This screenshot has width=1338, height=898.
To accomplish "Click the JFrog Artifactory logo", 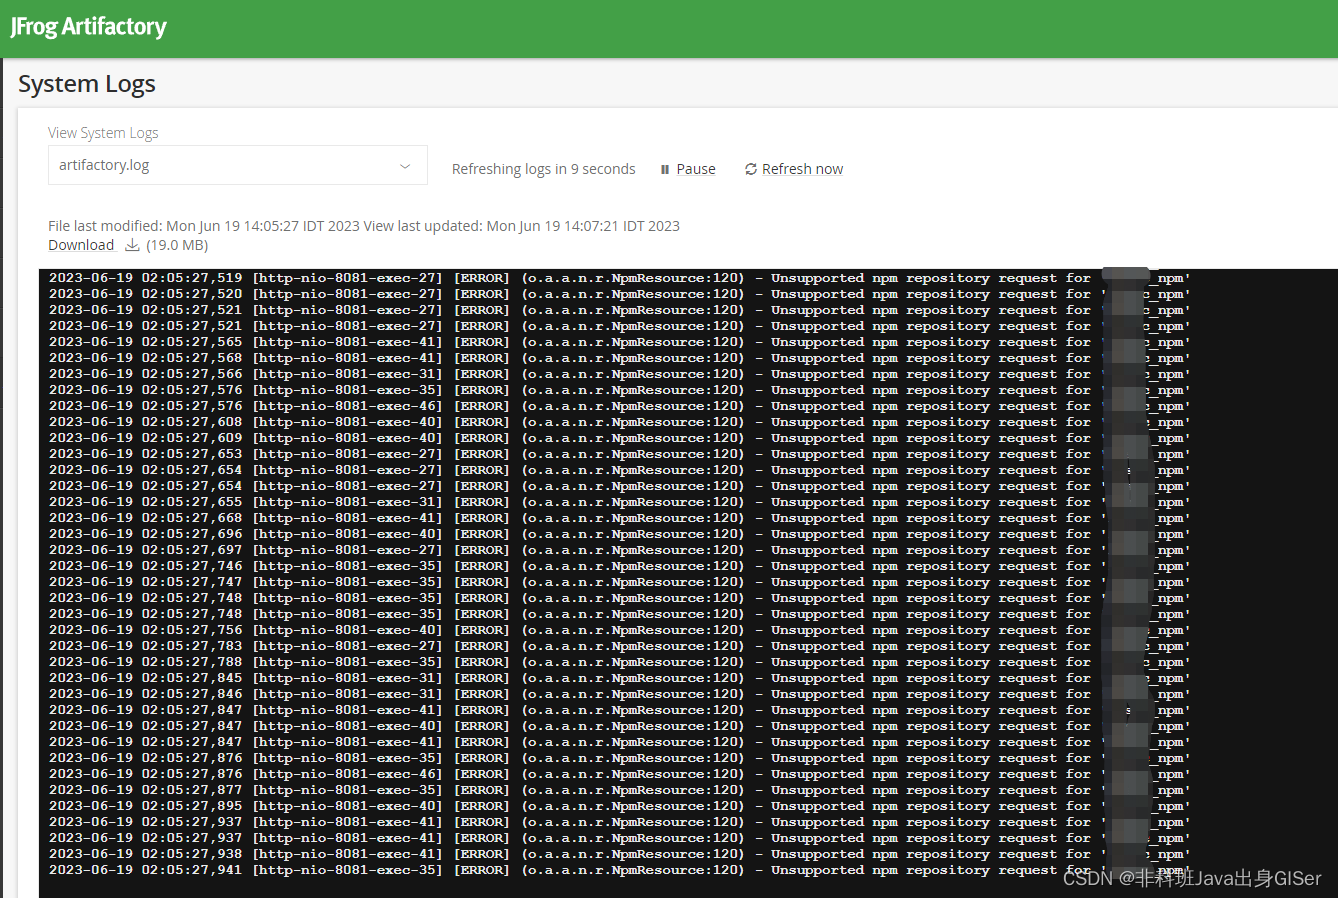I will tap(89, 27).
